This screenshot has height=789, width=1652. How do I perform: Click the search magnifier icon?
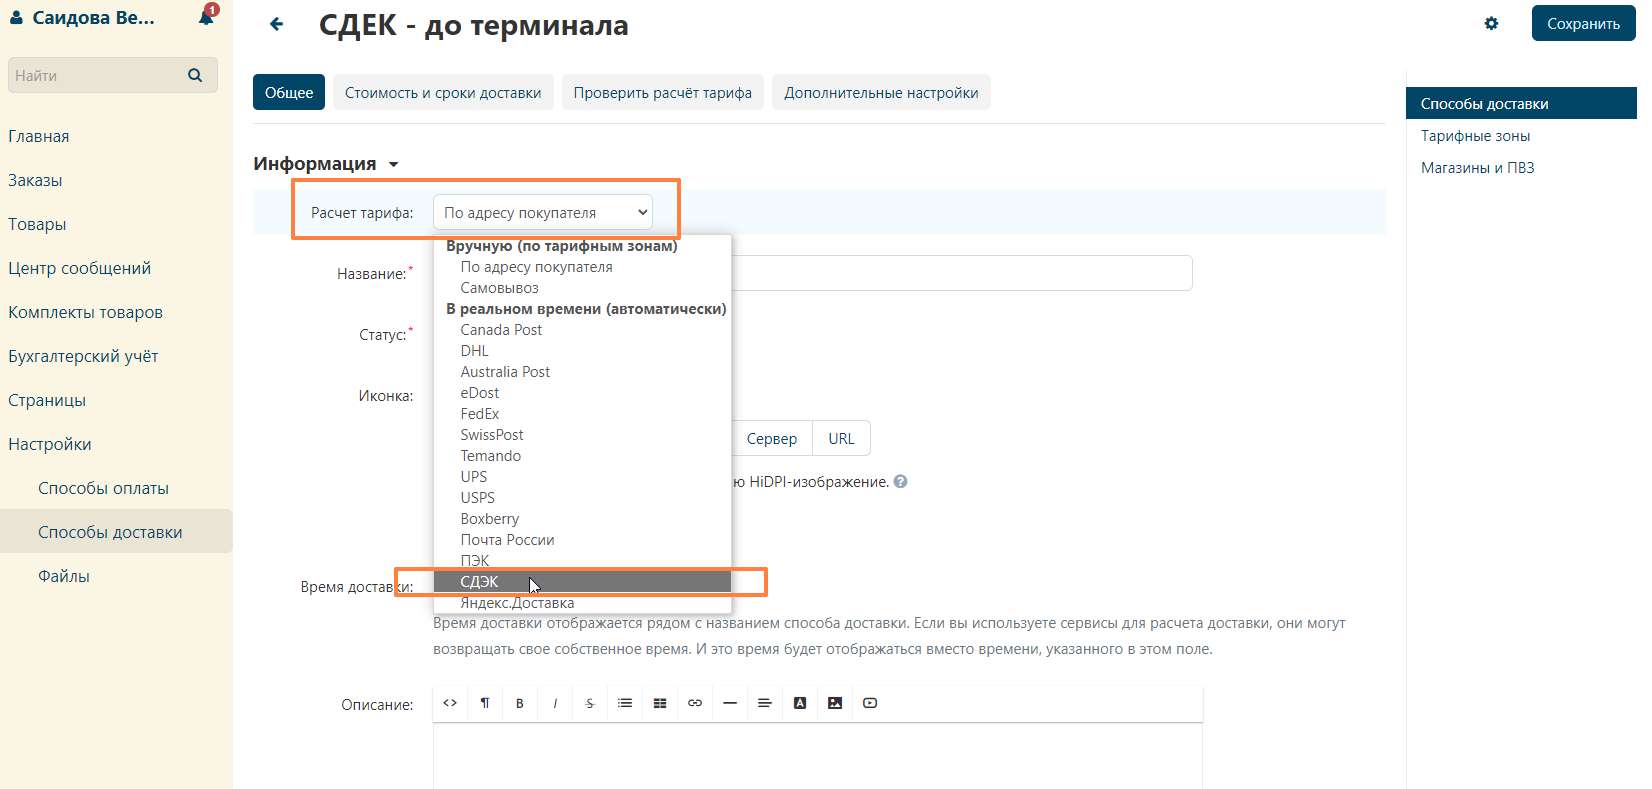point(195,75)
